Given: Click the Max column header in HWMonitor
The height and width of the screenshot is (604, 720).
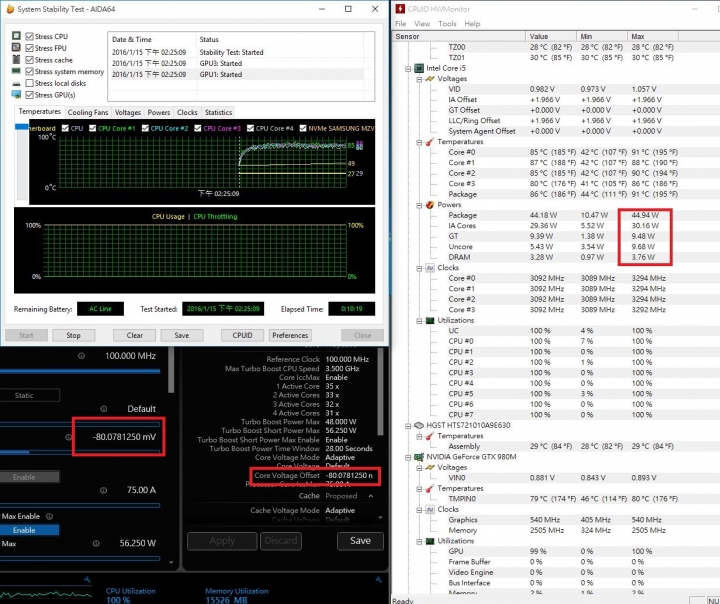Looking at the screenshot, I should click(652, 36).
